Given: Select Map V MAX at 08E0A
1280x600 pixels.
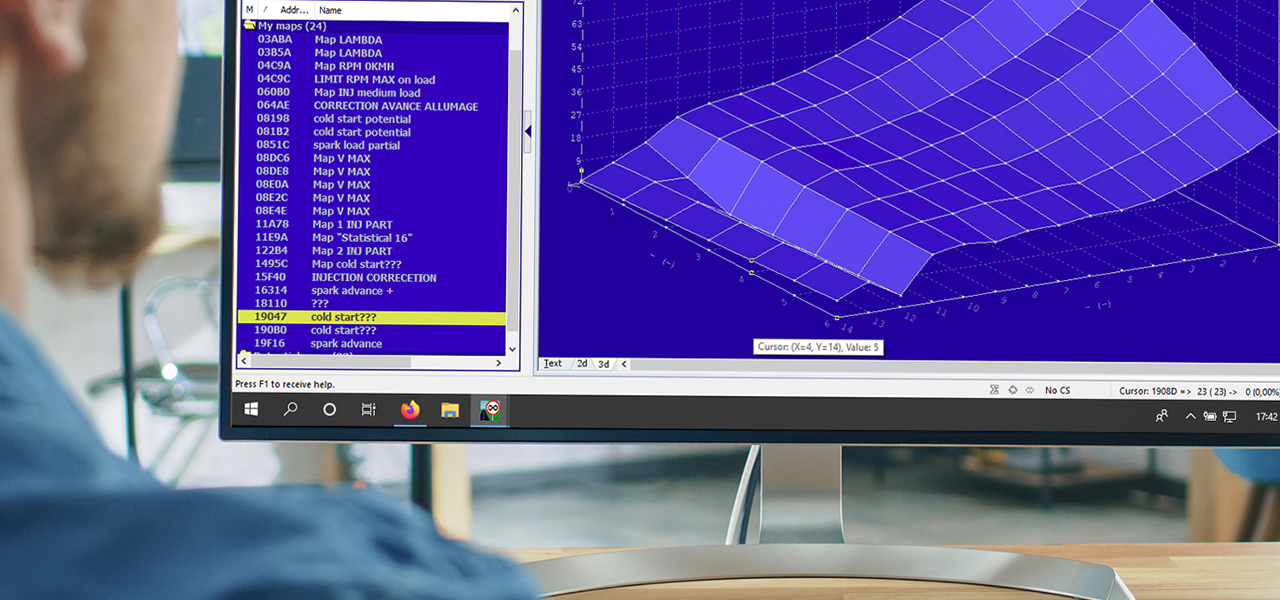Looking at the screenshot, I should click(374, 185).
